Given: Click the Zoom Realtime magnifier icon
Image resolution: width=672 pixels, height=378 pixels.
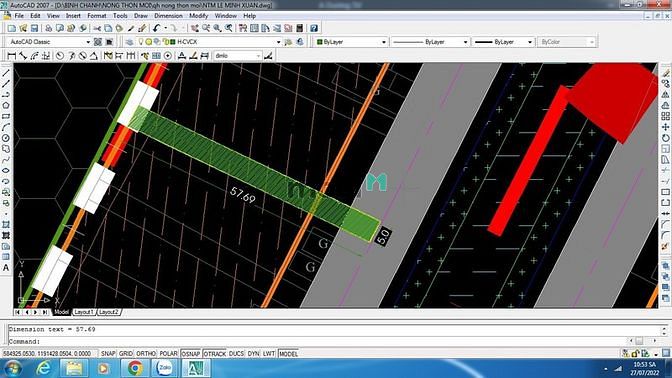Looking at the screenshot, I should click(206, 28).
